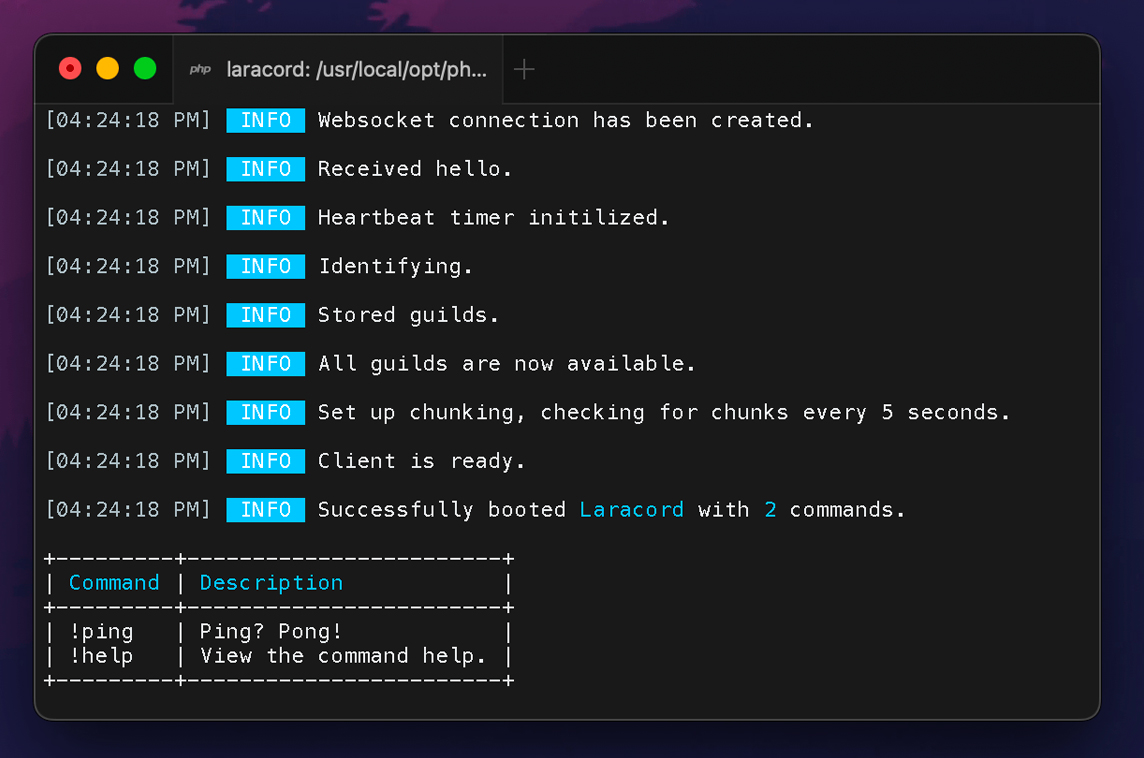
Task: Click the timestamp on the 'Stored guilds.' line
Action: pyautogui.click(x=128, y=315)
